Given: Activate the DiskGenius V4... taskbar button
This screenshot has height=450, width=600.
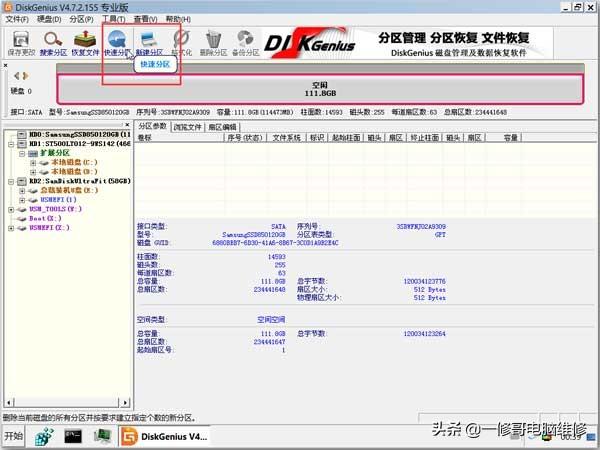Looking at the screenshot, I should tap(165, 436).
